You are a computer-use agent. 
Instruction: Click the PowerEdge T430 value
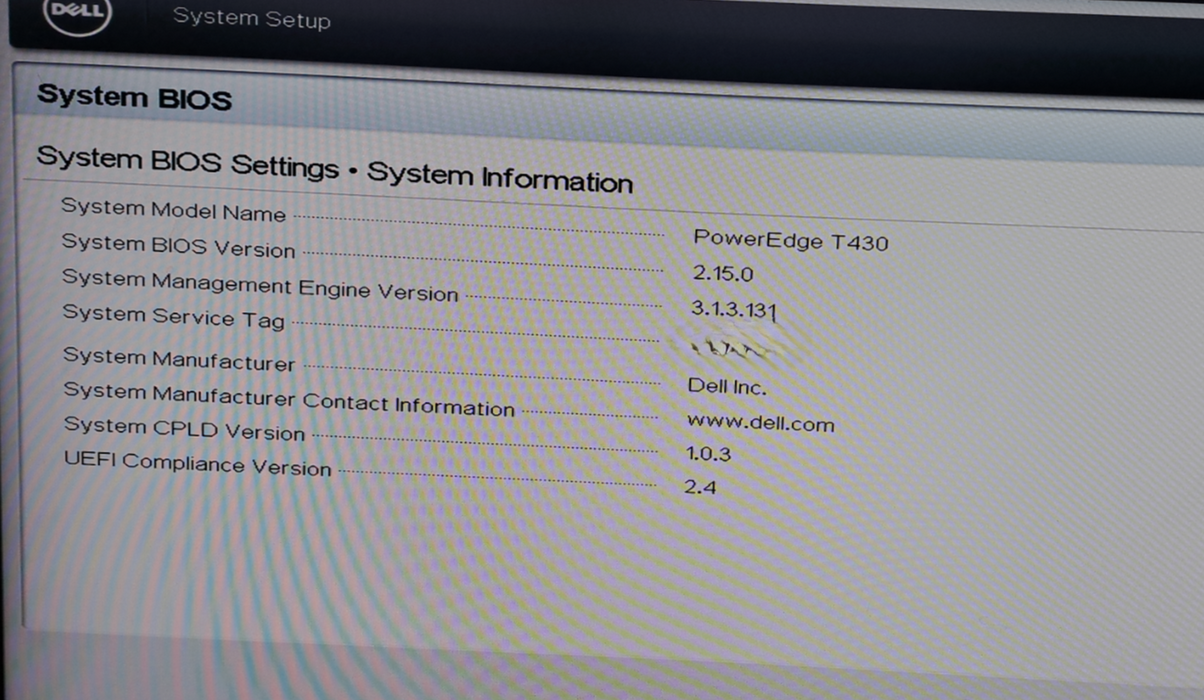click(x=790, y=240)
